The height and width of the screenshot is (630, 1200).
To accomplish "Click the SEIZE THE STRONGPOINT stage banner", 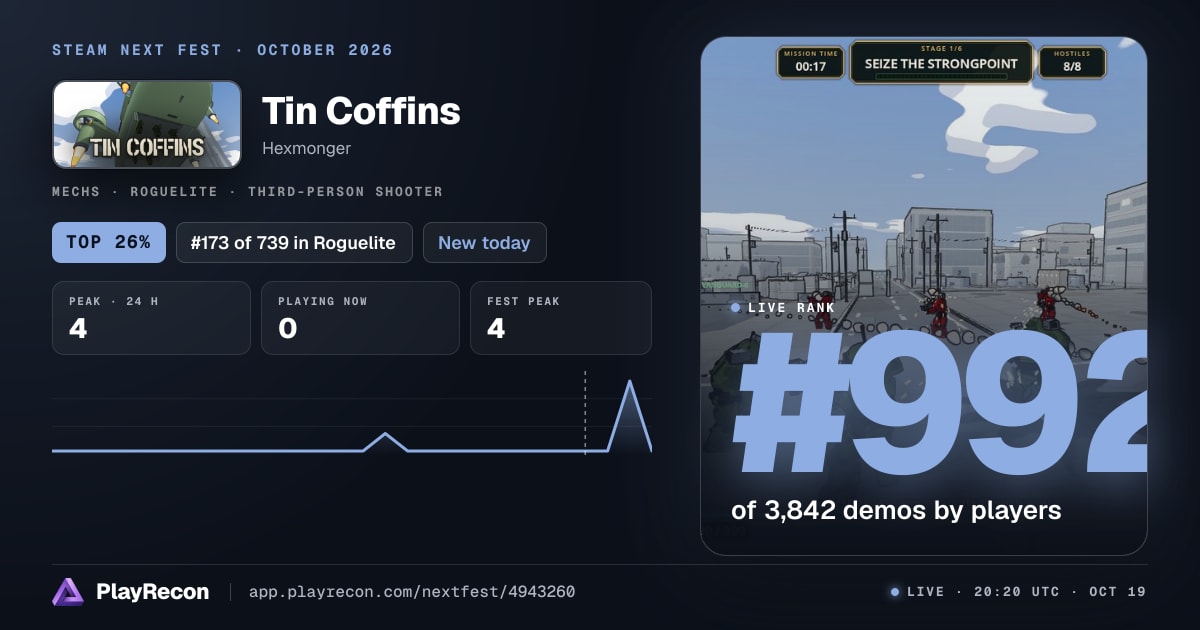I will pos(941,61).
